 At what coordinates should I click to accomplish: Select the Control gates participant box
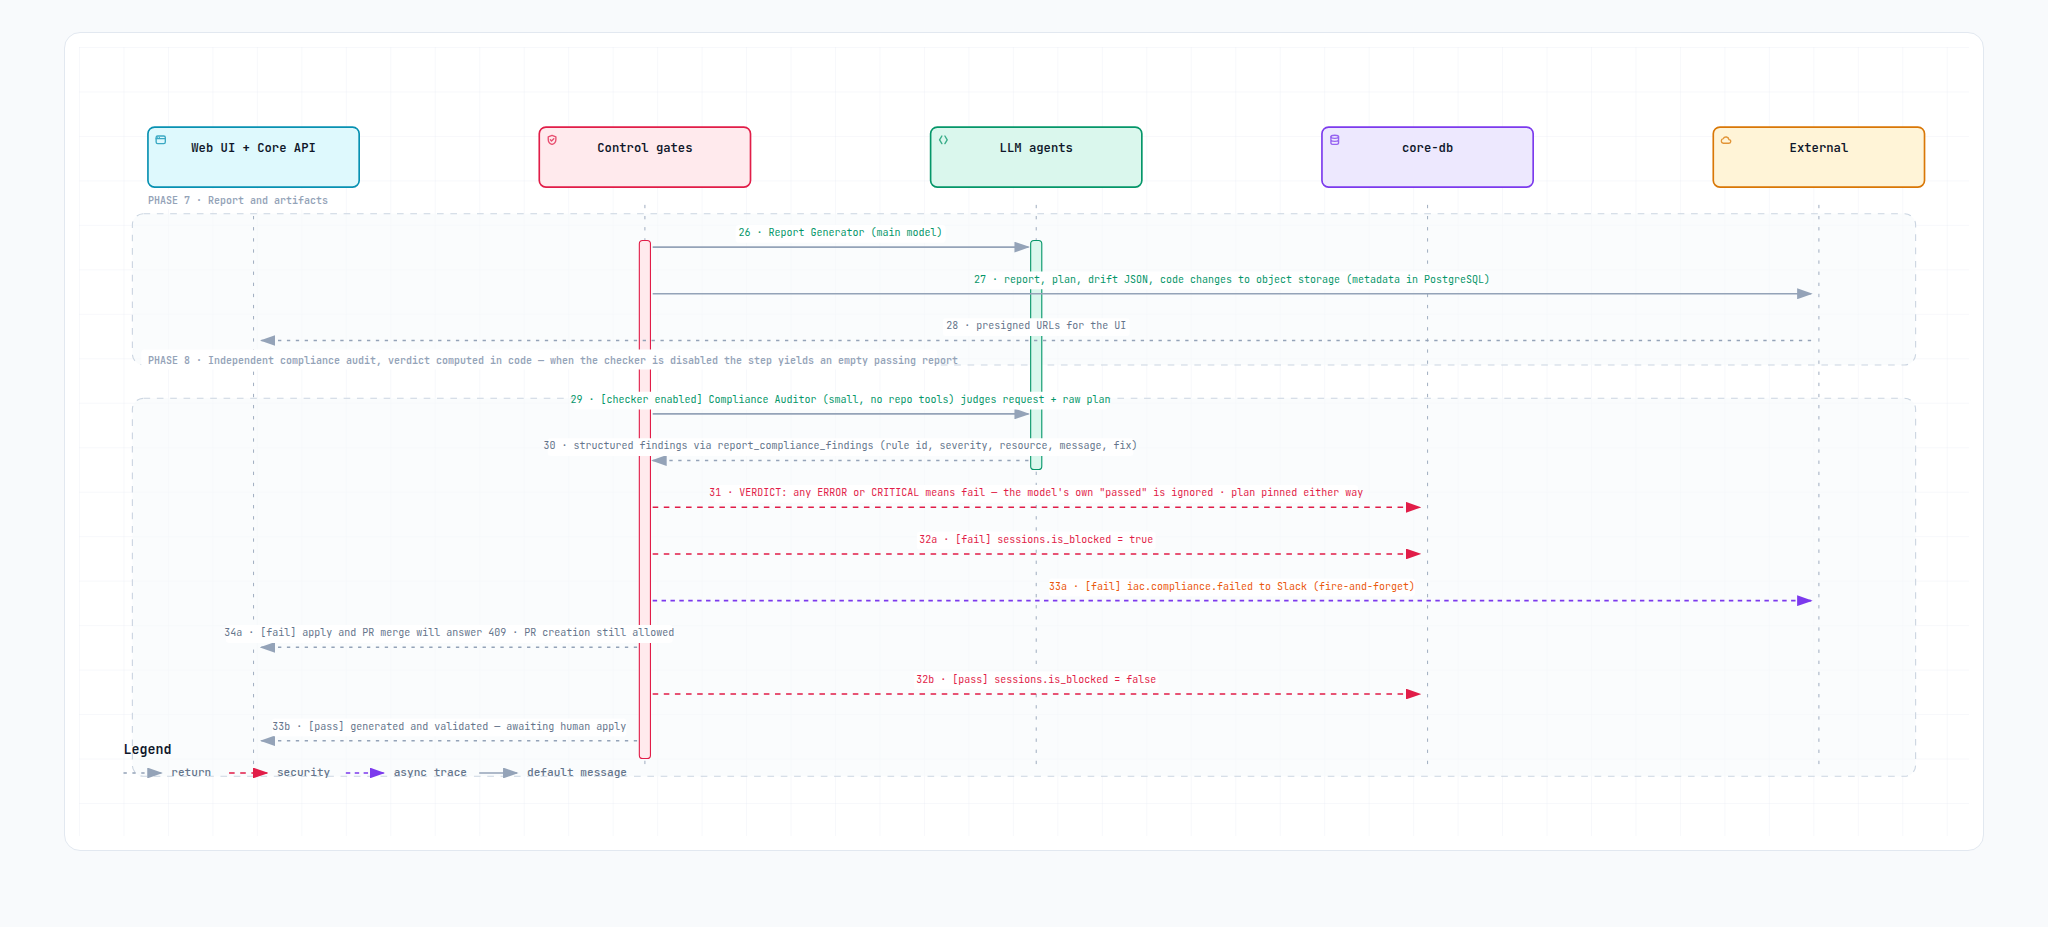[645, 157]
